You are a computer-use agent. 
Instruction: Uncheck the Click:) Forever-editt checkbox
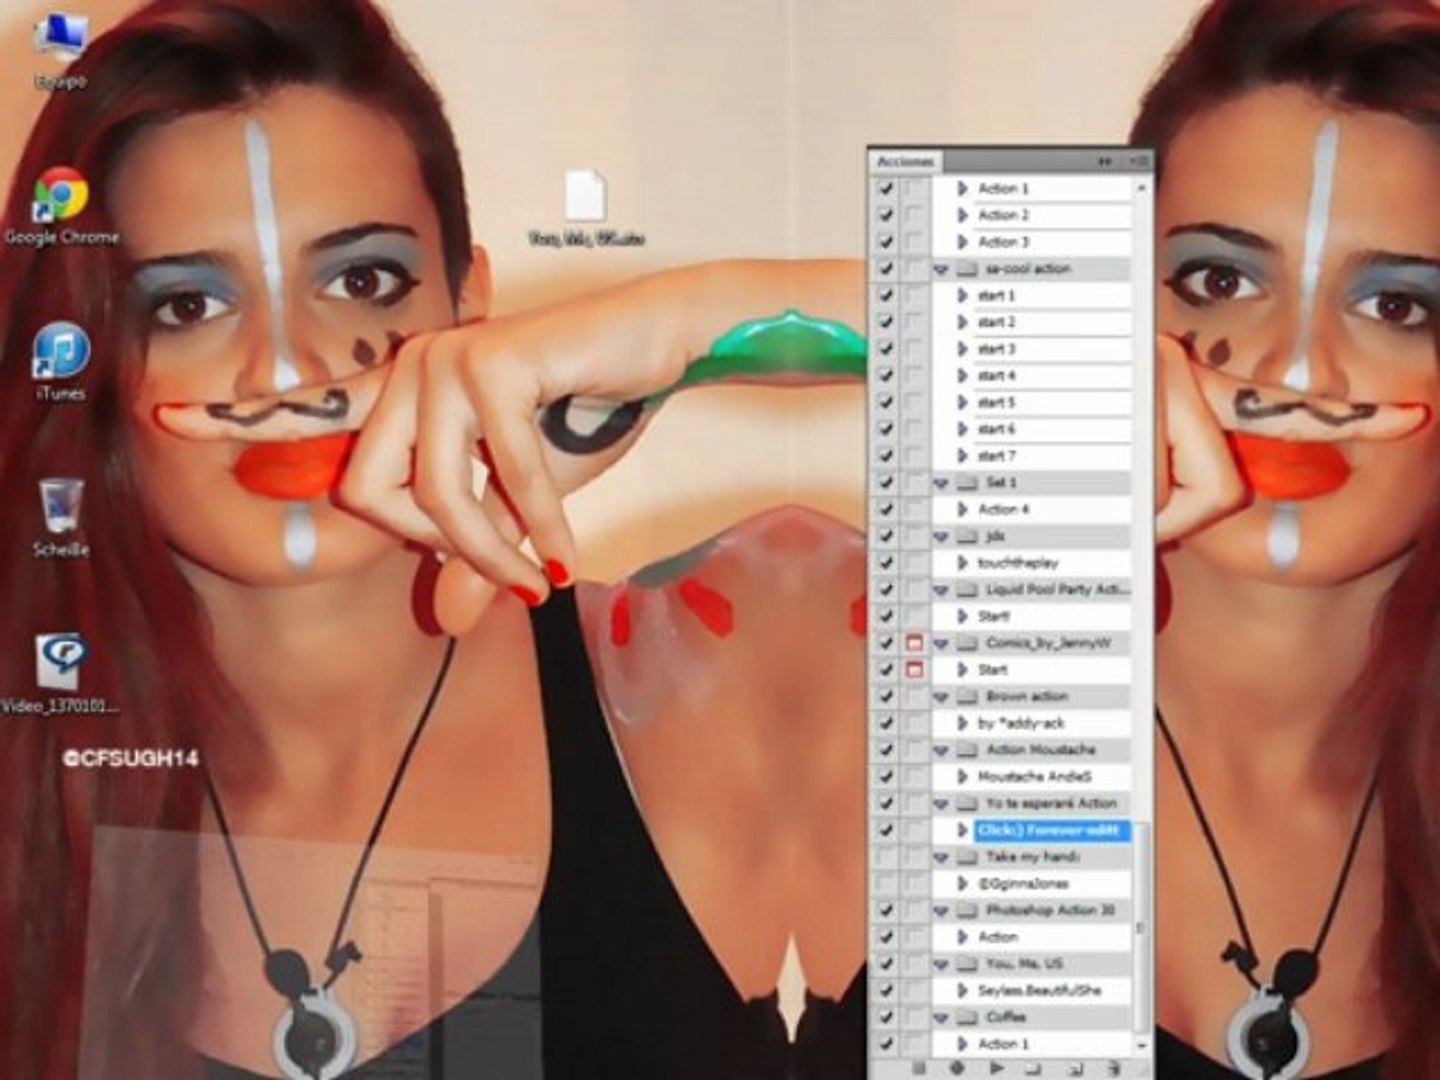tap(886, 830)
